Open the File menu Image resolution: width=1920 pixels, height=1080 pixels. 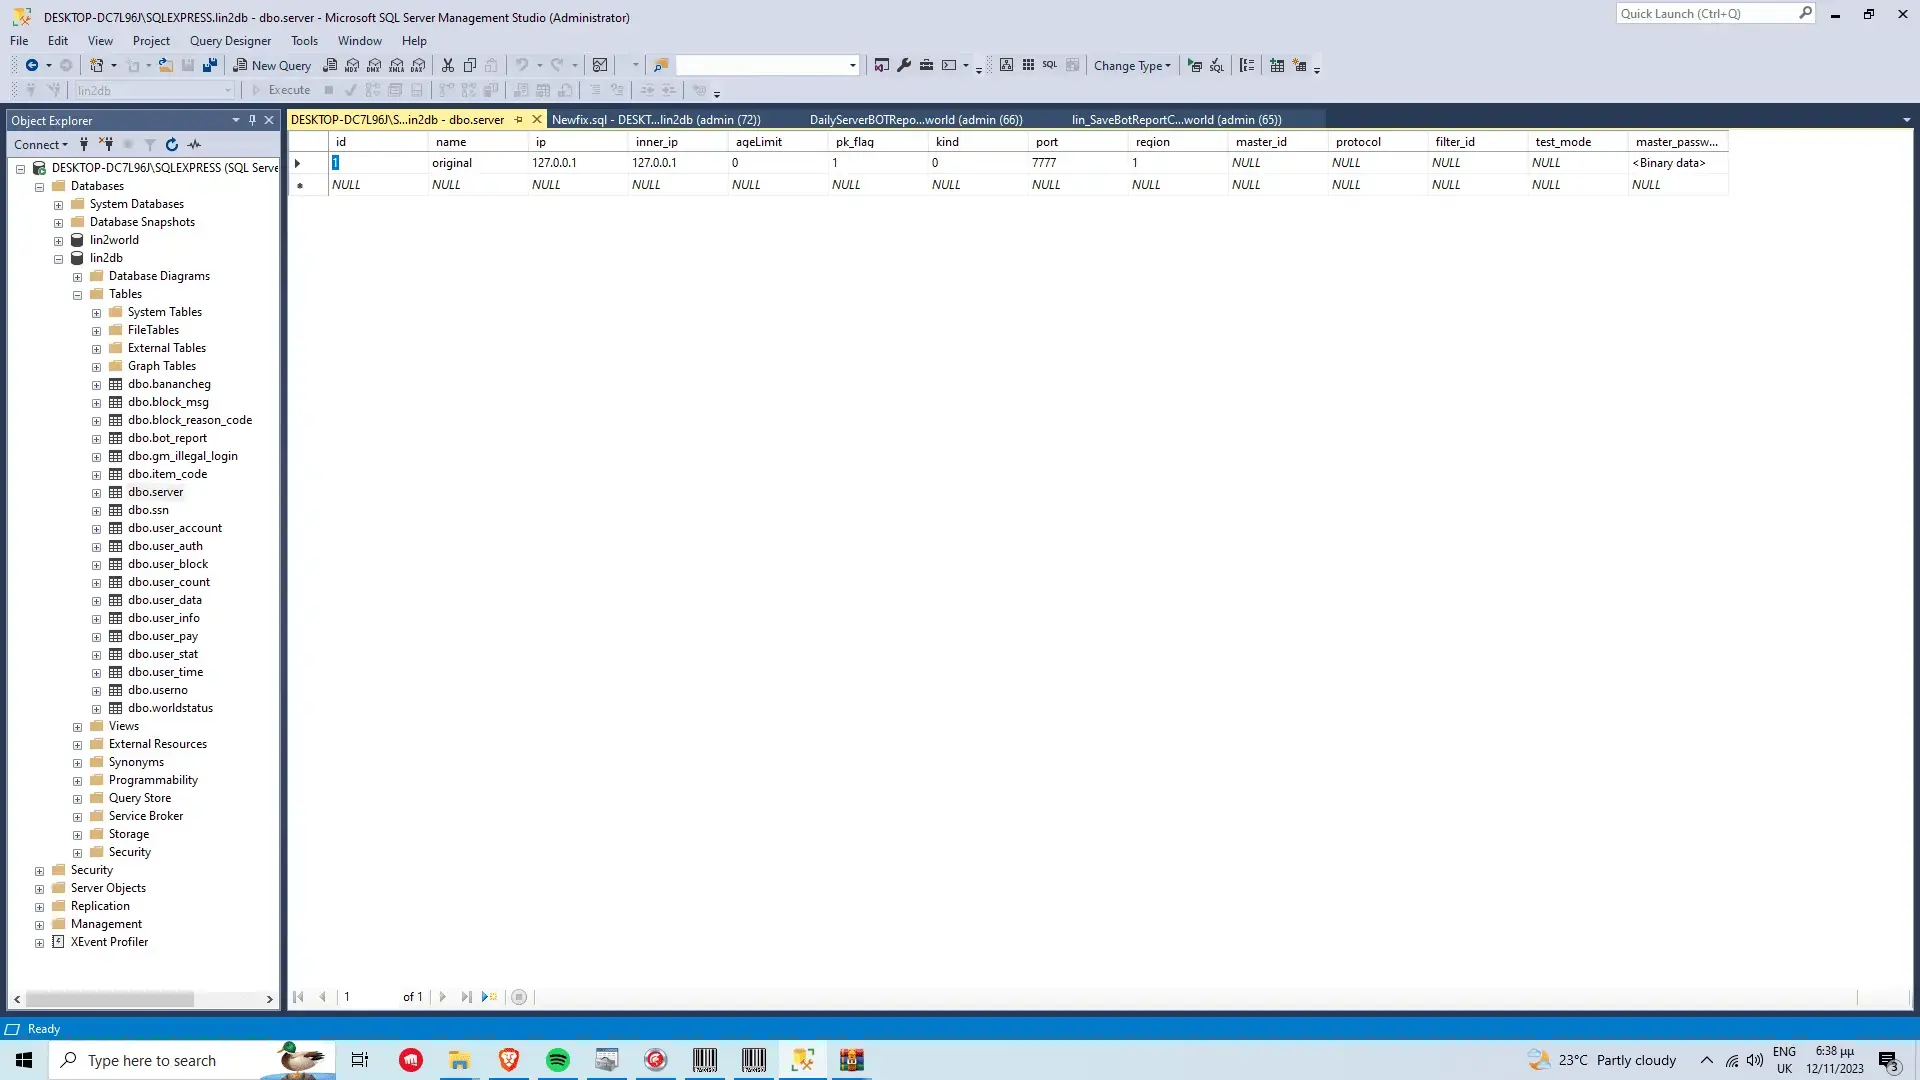click(19, 41)
